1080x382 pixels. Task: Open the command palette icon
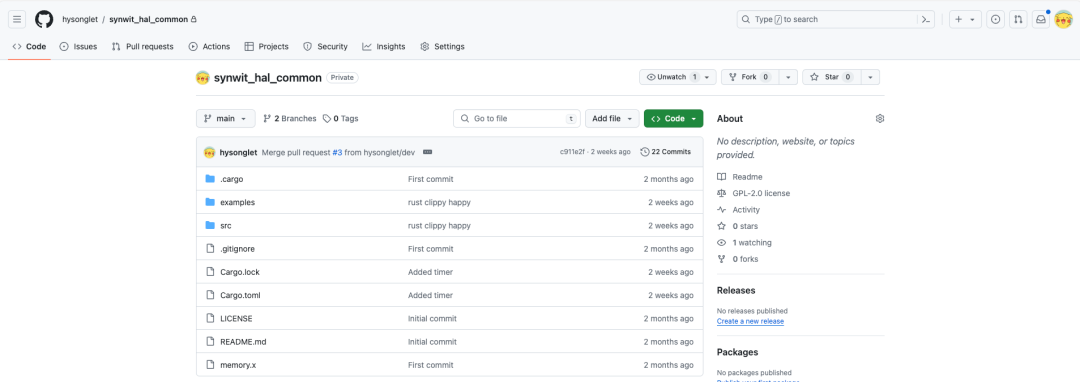click(x=926, y=19)
